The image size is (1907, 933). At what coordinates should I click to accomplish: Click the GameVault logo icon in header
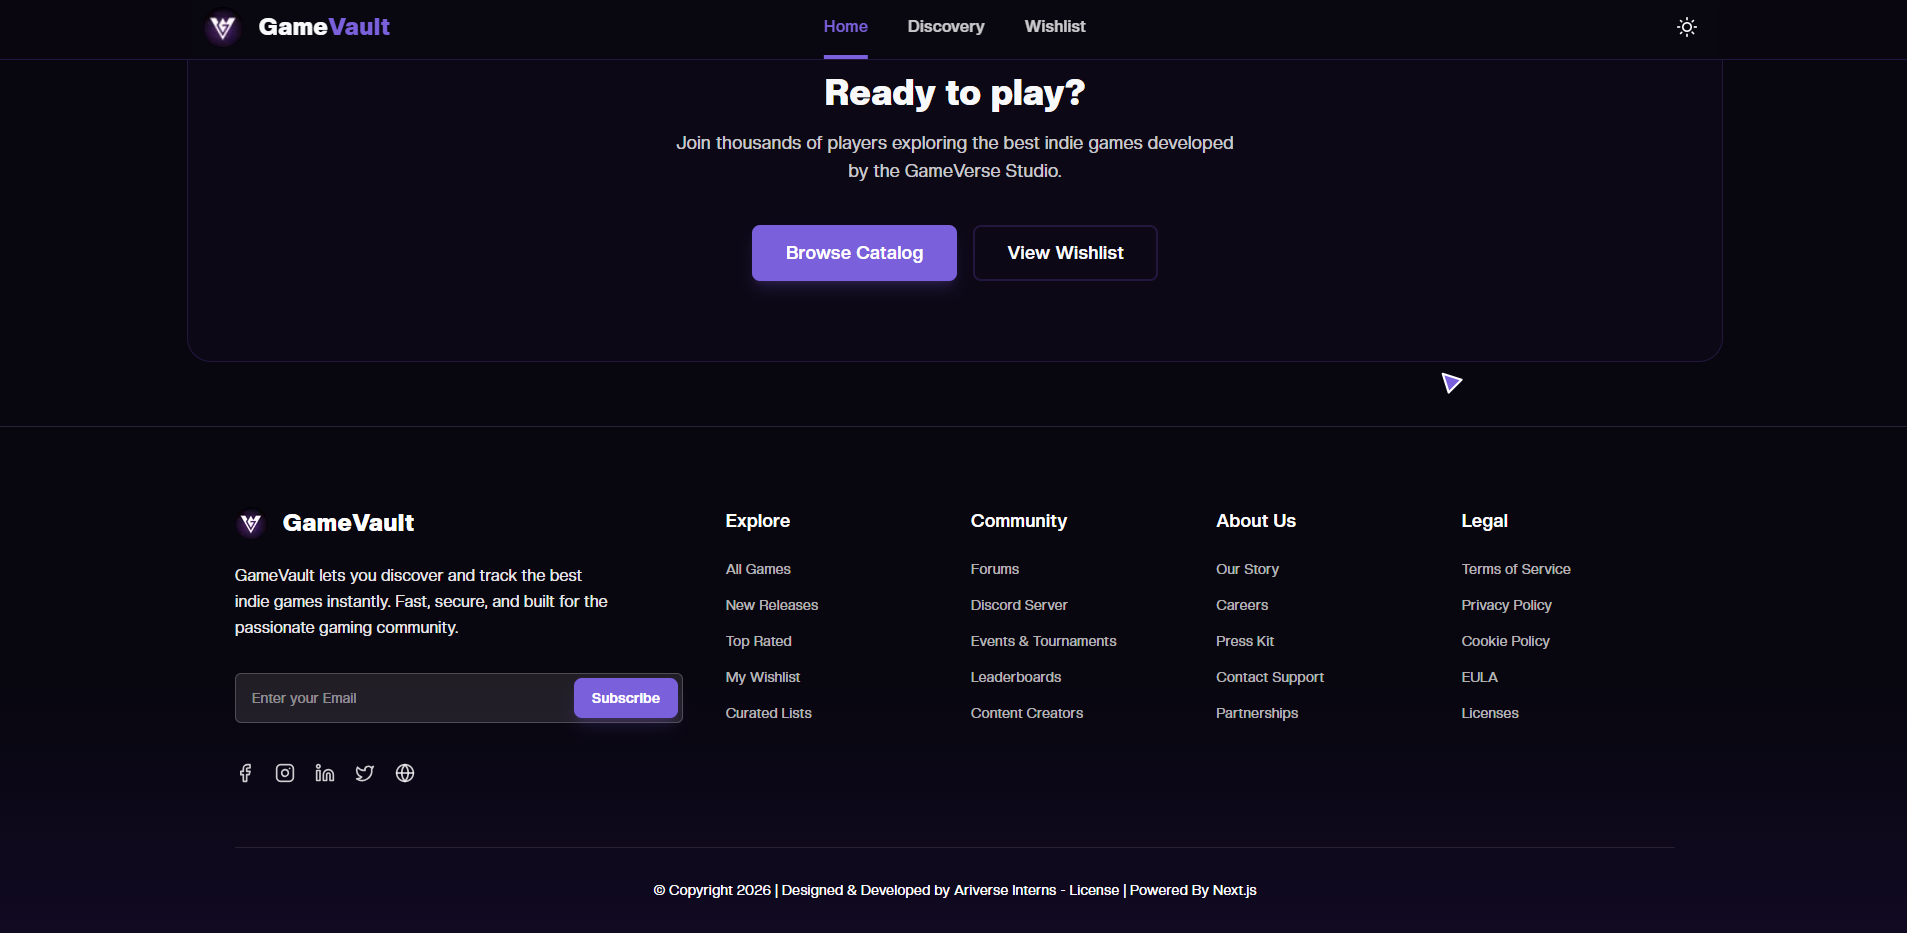tap(223, 27)
